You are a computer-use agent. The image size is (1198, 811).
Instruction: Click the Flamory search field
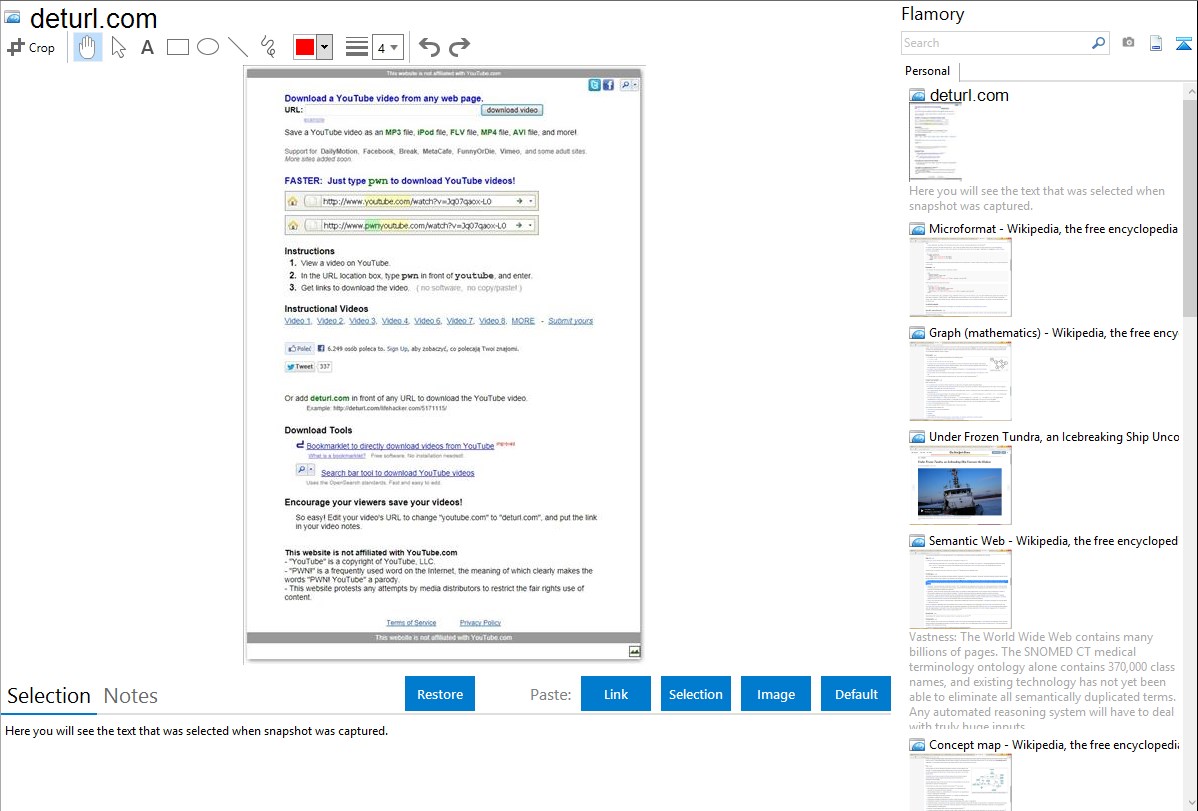[996, 43]
